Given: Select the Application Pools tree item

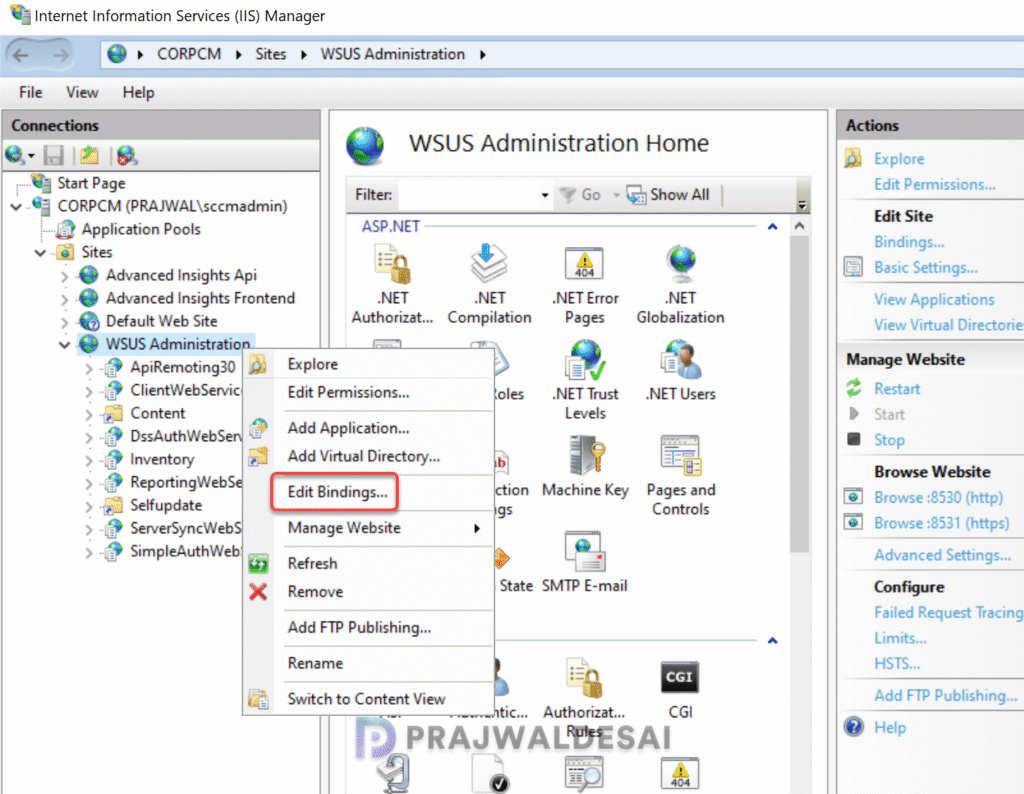Looking at the screenshot, I should [x=140, y=229].
